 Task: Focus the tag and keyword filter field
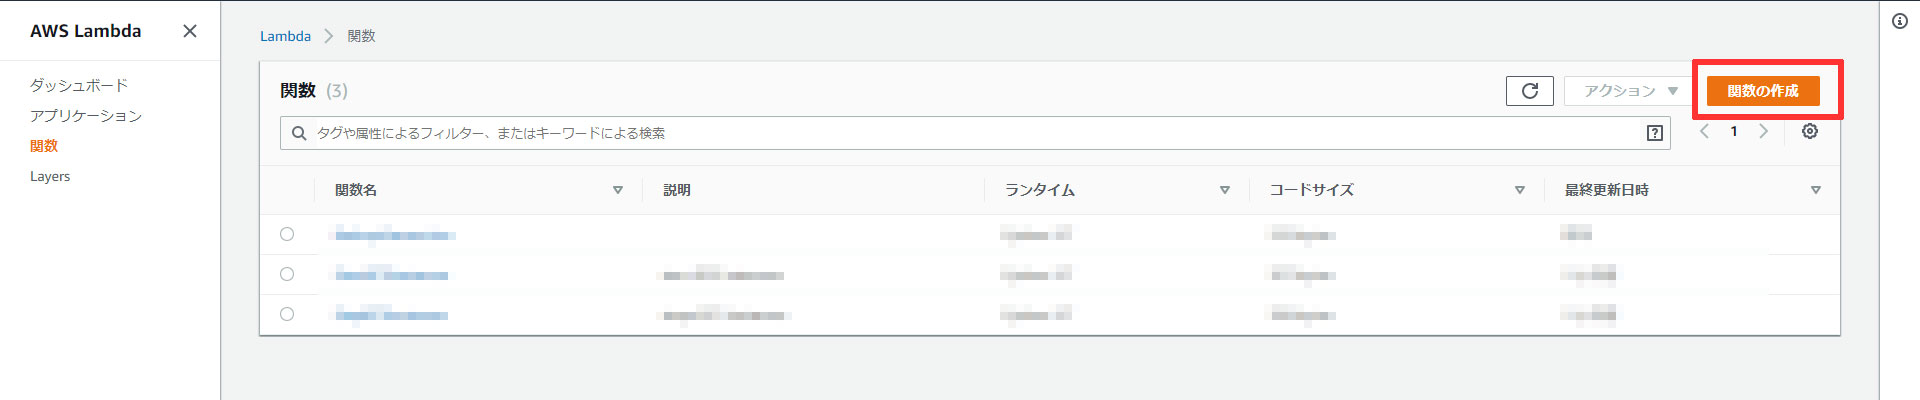coord(975,133)
